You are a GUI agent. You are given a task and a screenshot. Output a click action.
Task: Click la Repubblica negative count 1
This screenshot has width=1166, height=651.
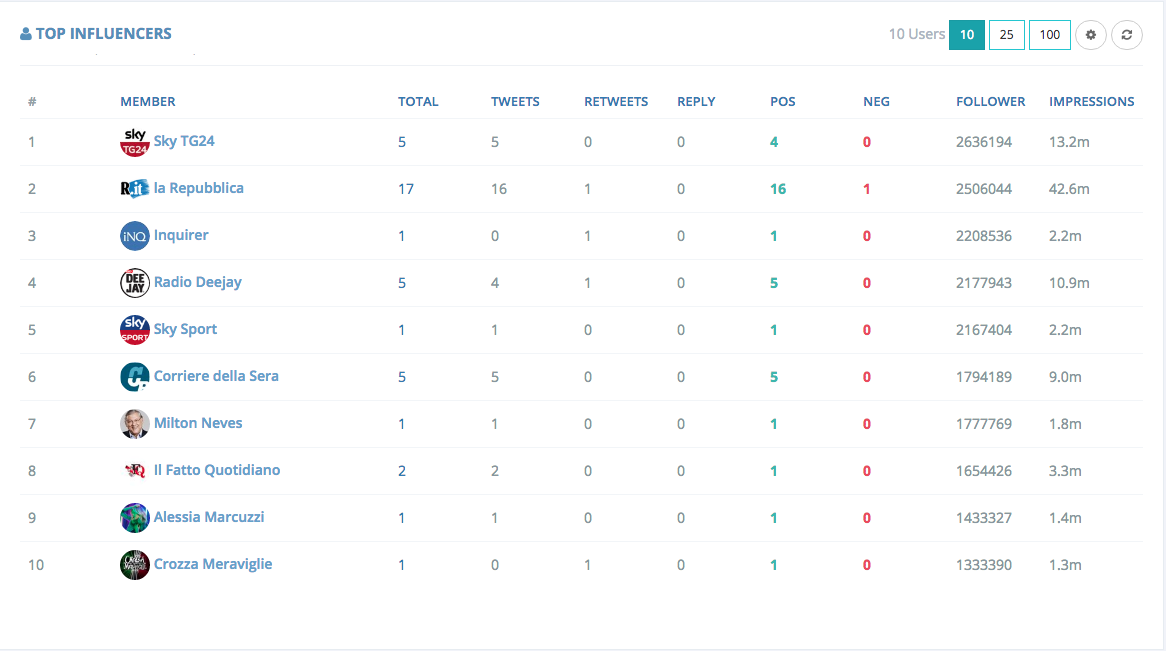coord(866,189)
